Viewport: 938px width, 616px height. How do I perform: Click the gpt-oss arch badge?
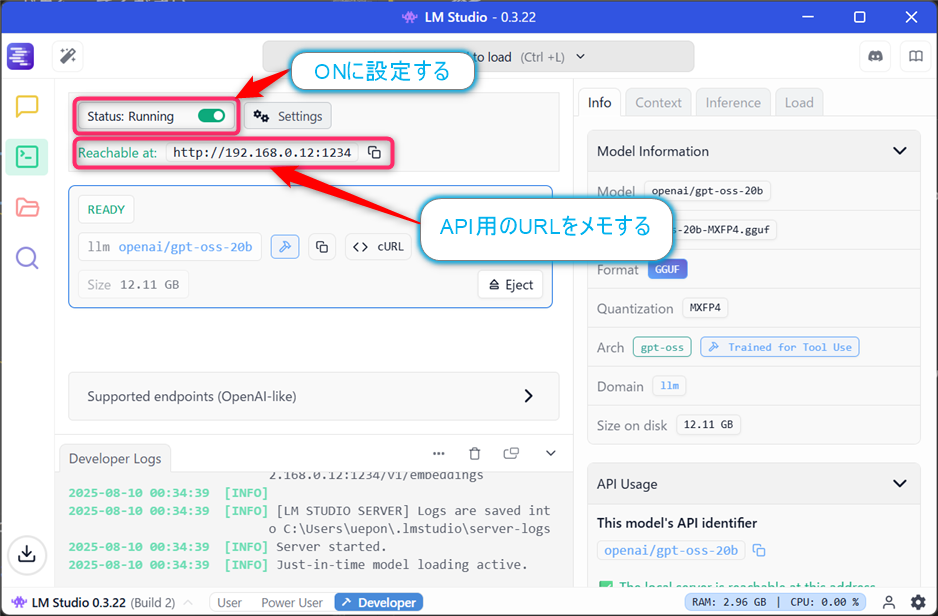(x=662, y=347)
